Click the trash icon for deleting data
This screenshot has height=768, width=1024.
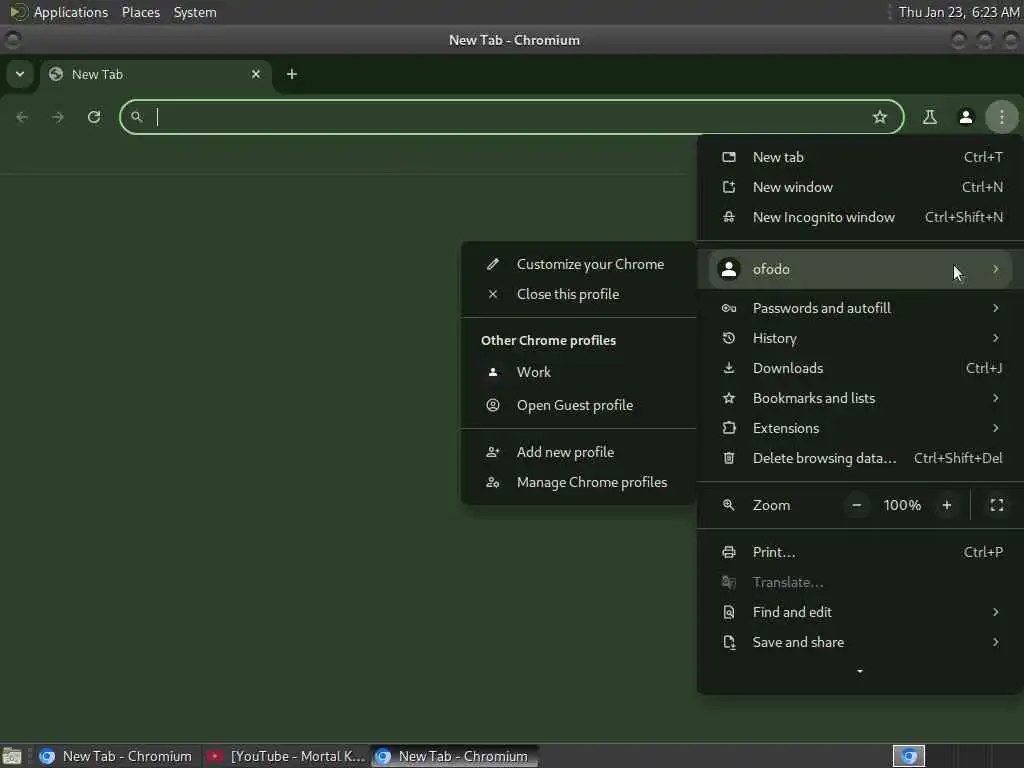click(729, 458)
